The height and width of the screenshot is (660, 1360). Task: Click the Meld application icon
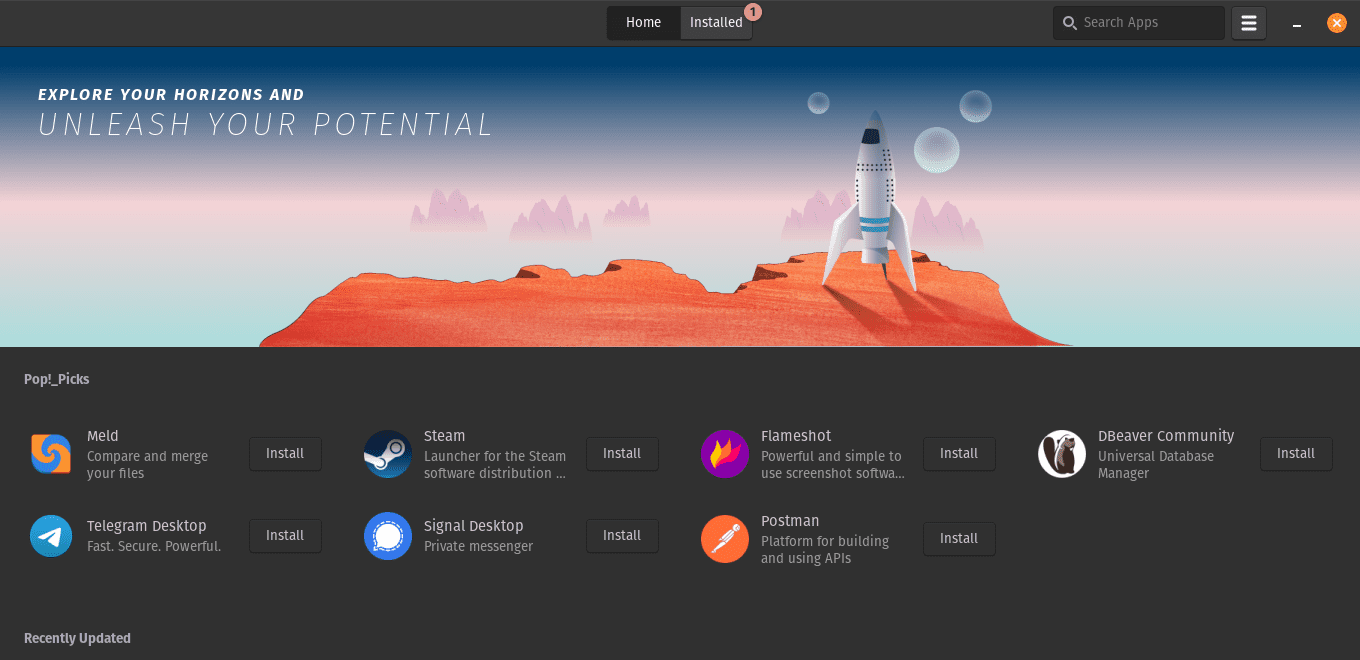[x=51, y=454]
